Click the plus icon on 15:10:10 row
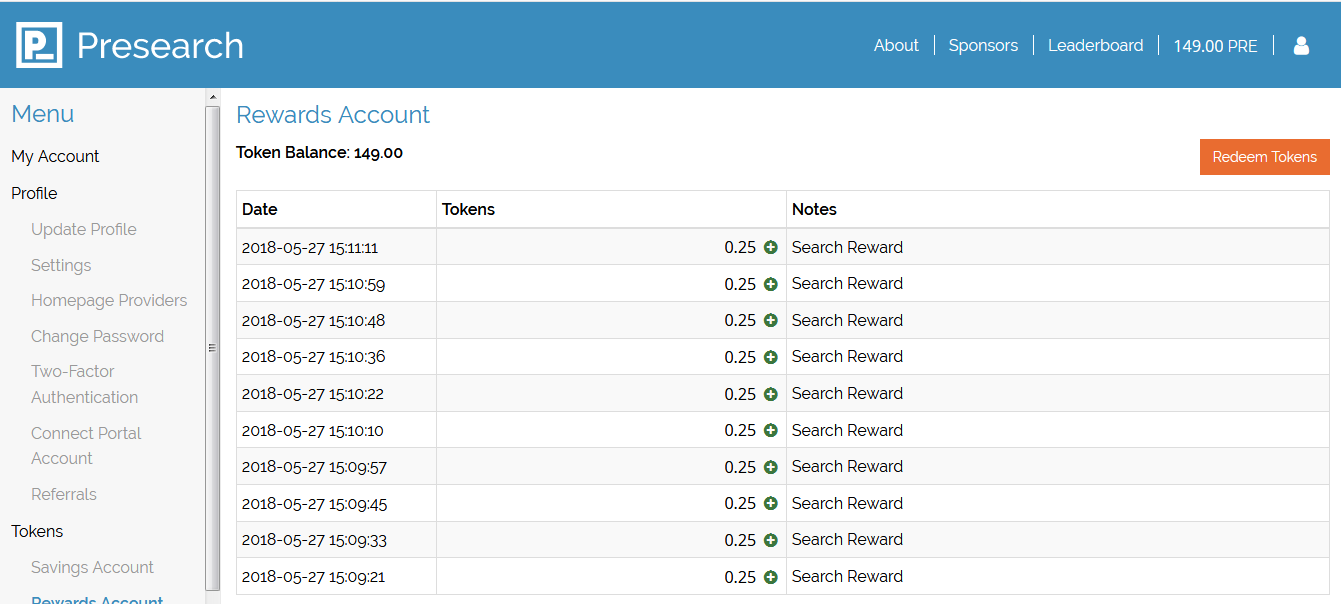 770,430
